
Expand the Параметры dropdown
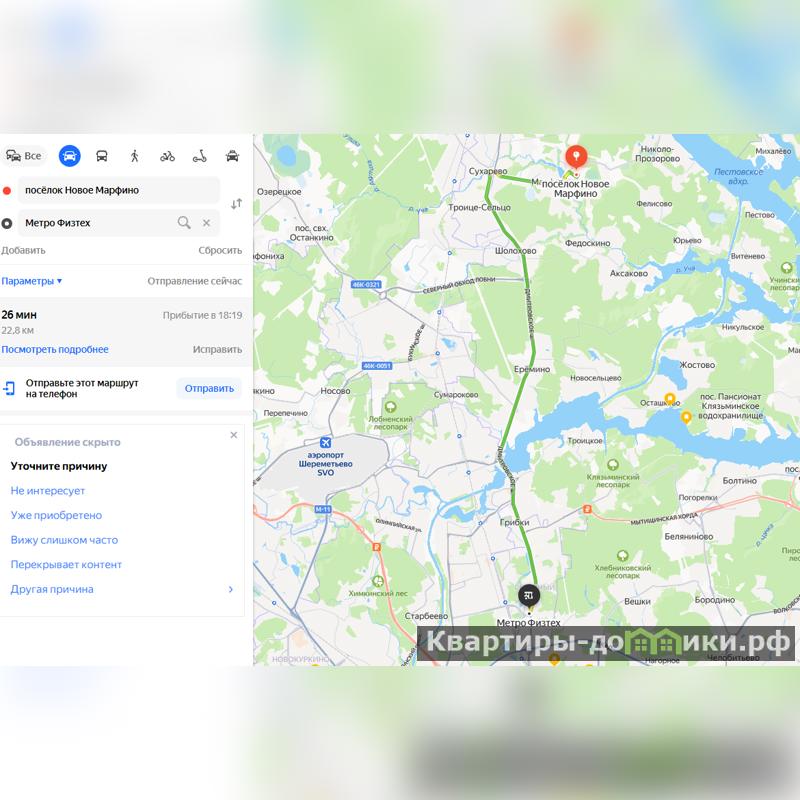pos(32,281)
